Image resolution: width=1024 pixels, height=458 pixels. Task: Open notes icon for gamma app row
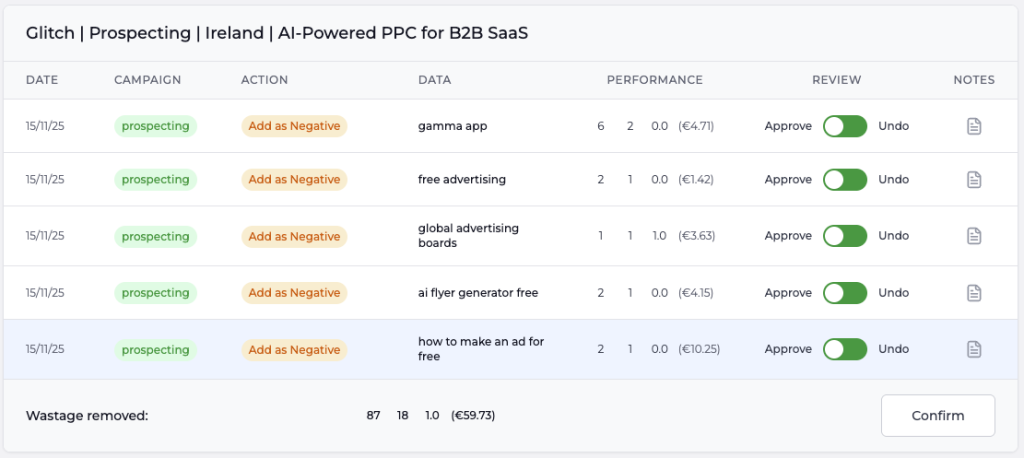[x=974, y=126]
